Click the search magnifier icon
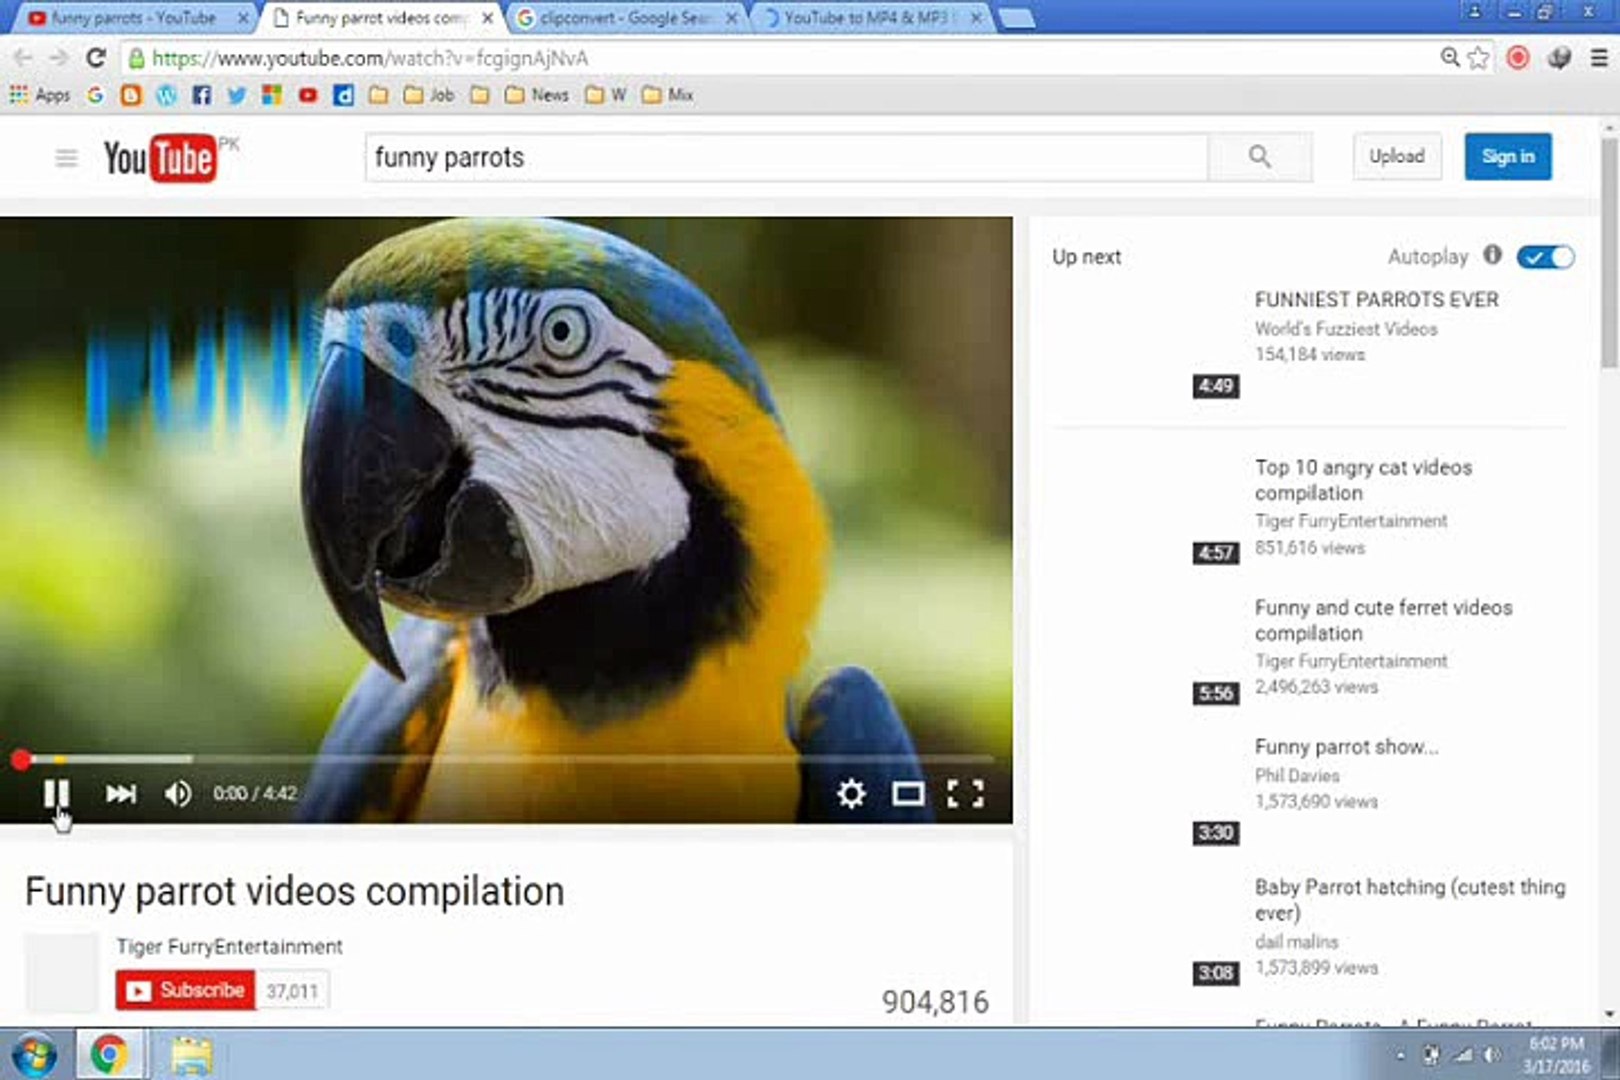This screenshot has height=1080, width=1620. pos(1258,157)
